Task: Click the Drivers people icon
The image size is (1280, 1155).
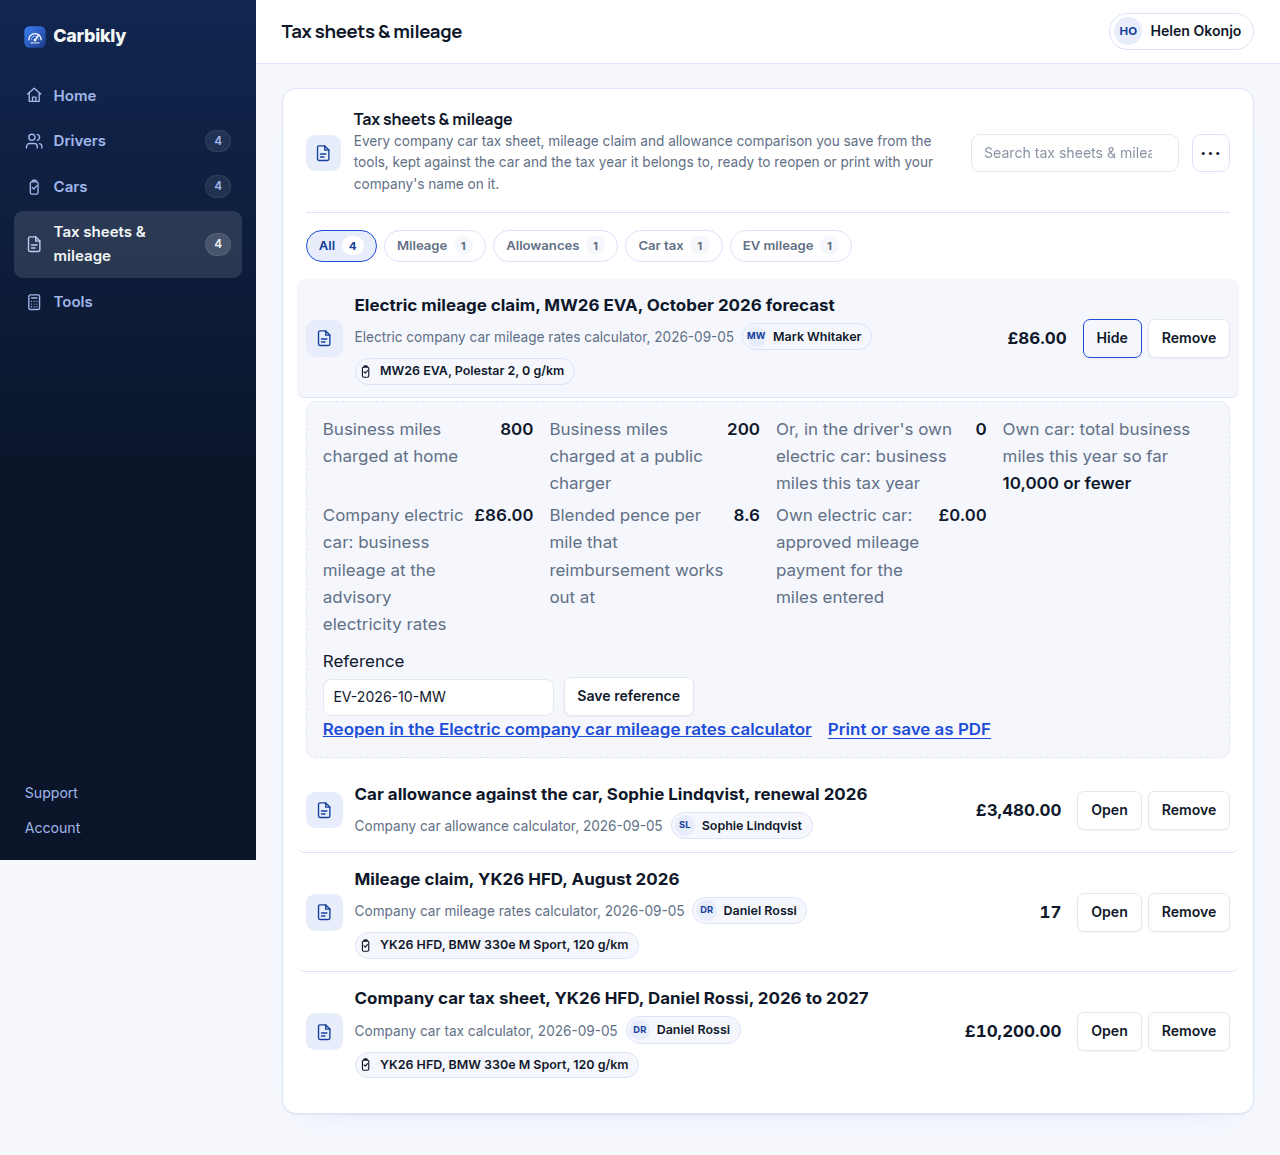Action: tap(34, 141)
